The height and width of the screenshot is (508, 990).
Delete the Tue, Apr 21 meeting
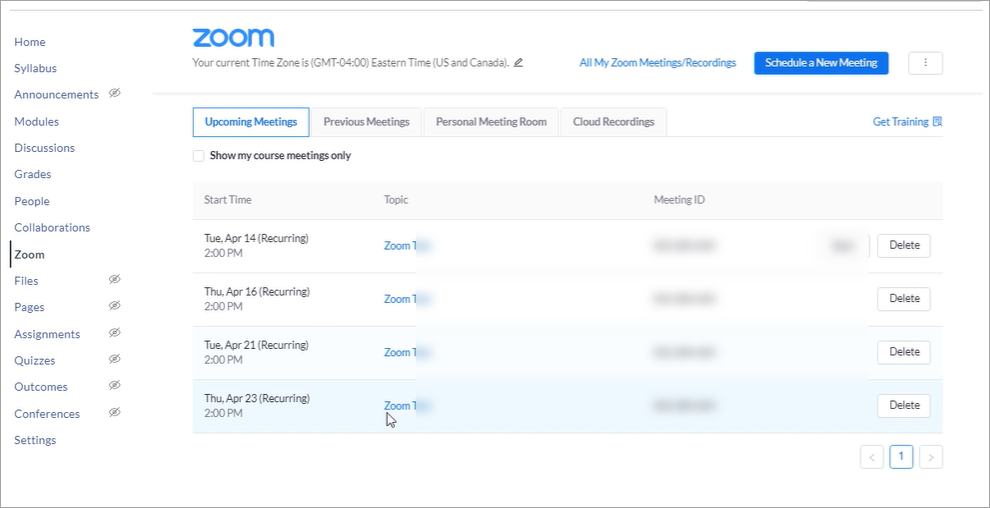tap(904, 352)
